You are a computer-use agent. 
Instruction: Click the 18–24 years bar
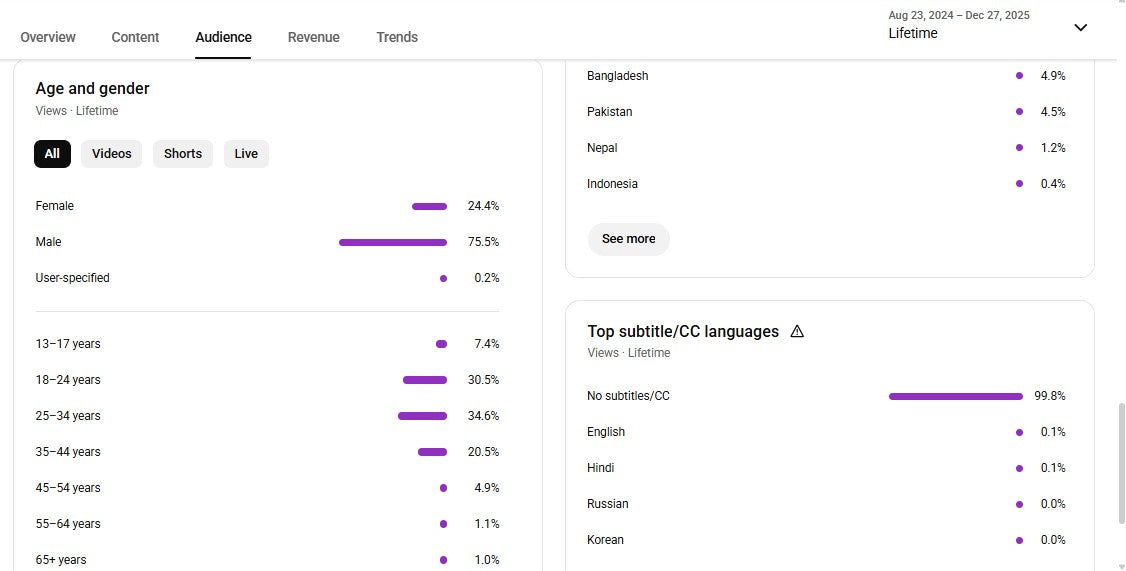pos(425,380)
